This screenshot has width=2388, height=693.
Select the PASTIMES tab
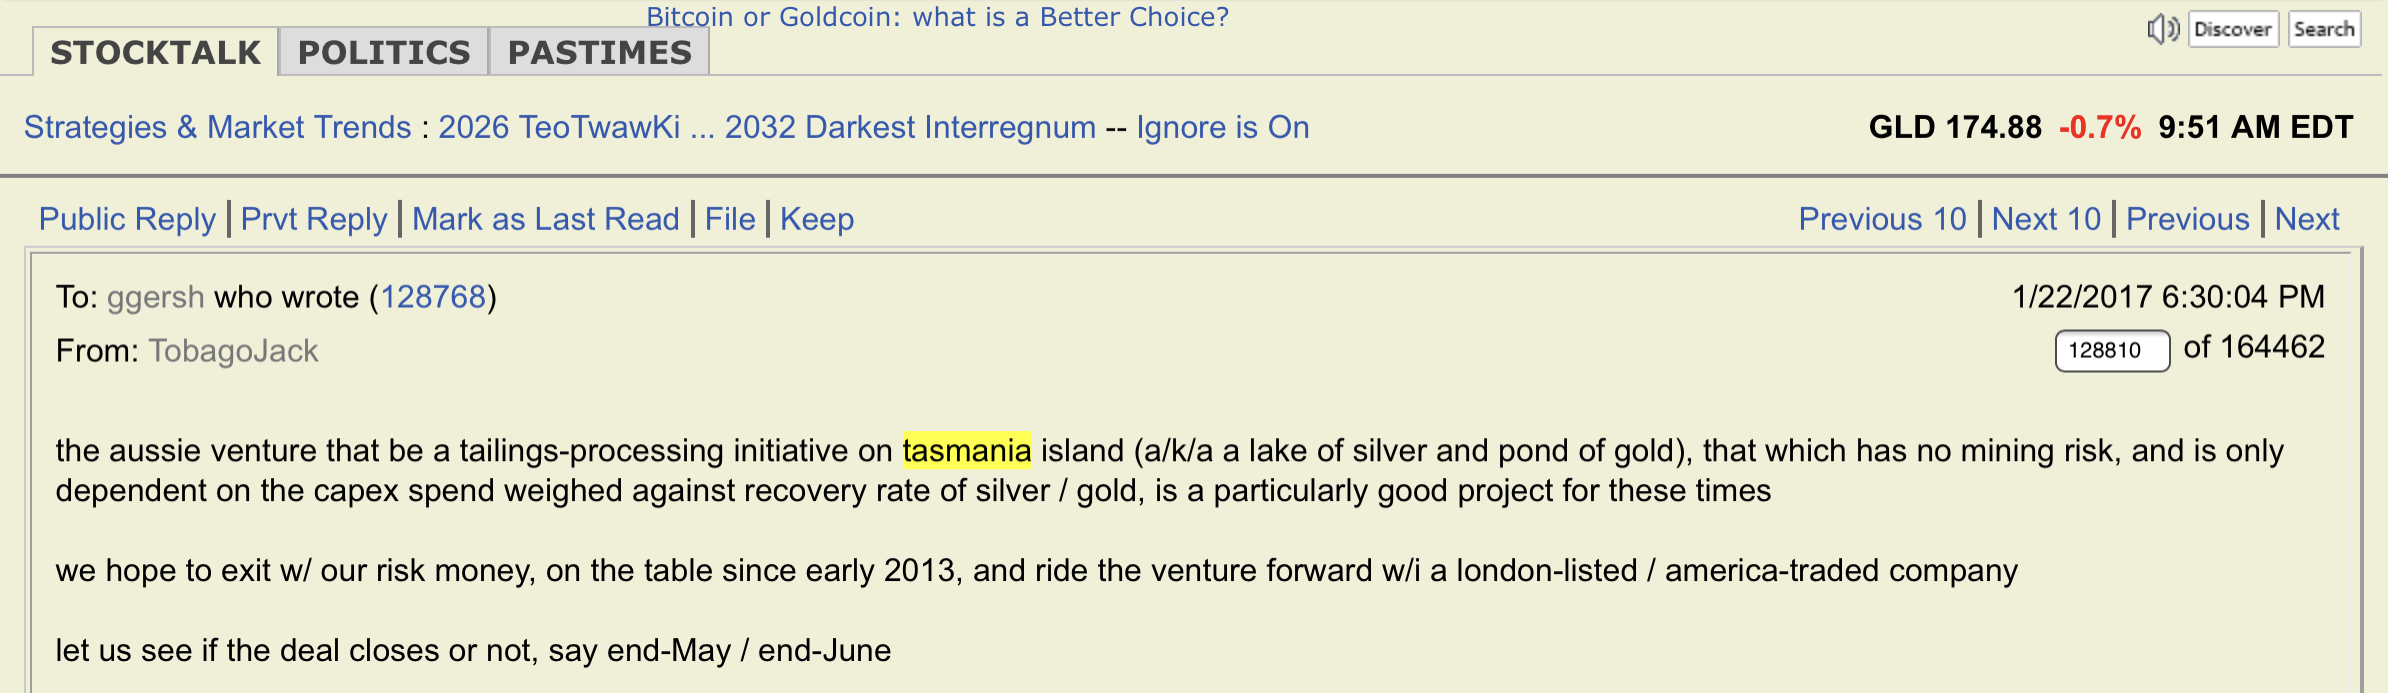coord(599,52)
